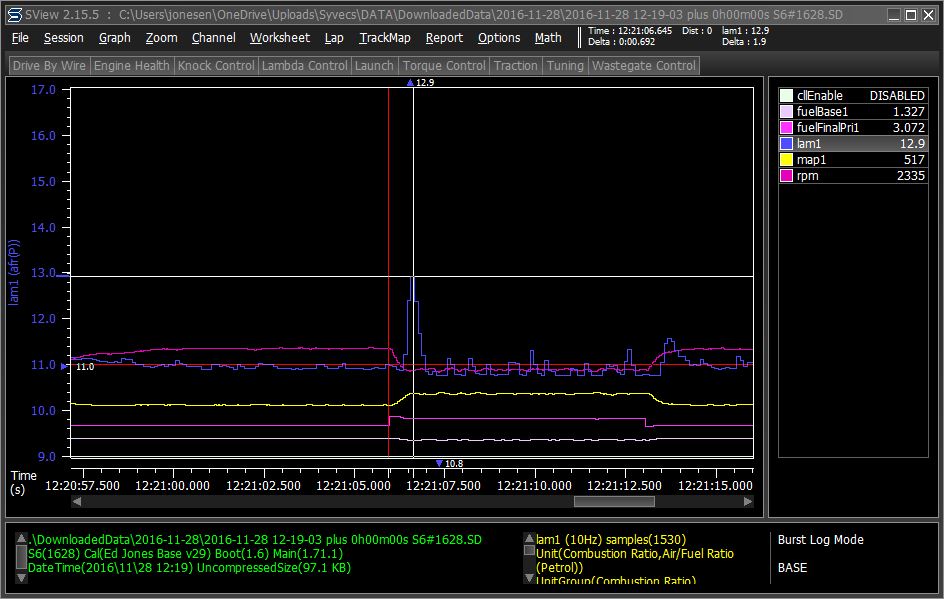
Task: Open the Math menu
Action: point(548,38)
